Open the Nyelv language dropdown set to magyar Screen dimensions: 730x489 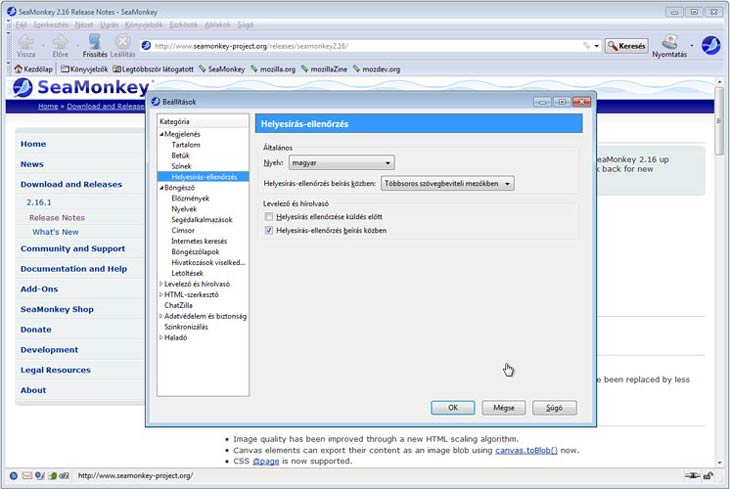point(341,162)
